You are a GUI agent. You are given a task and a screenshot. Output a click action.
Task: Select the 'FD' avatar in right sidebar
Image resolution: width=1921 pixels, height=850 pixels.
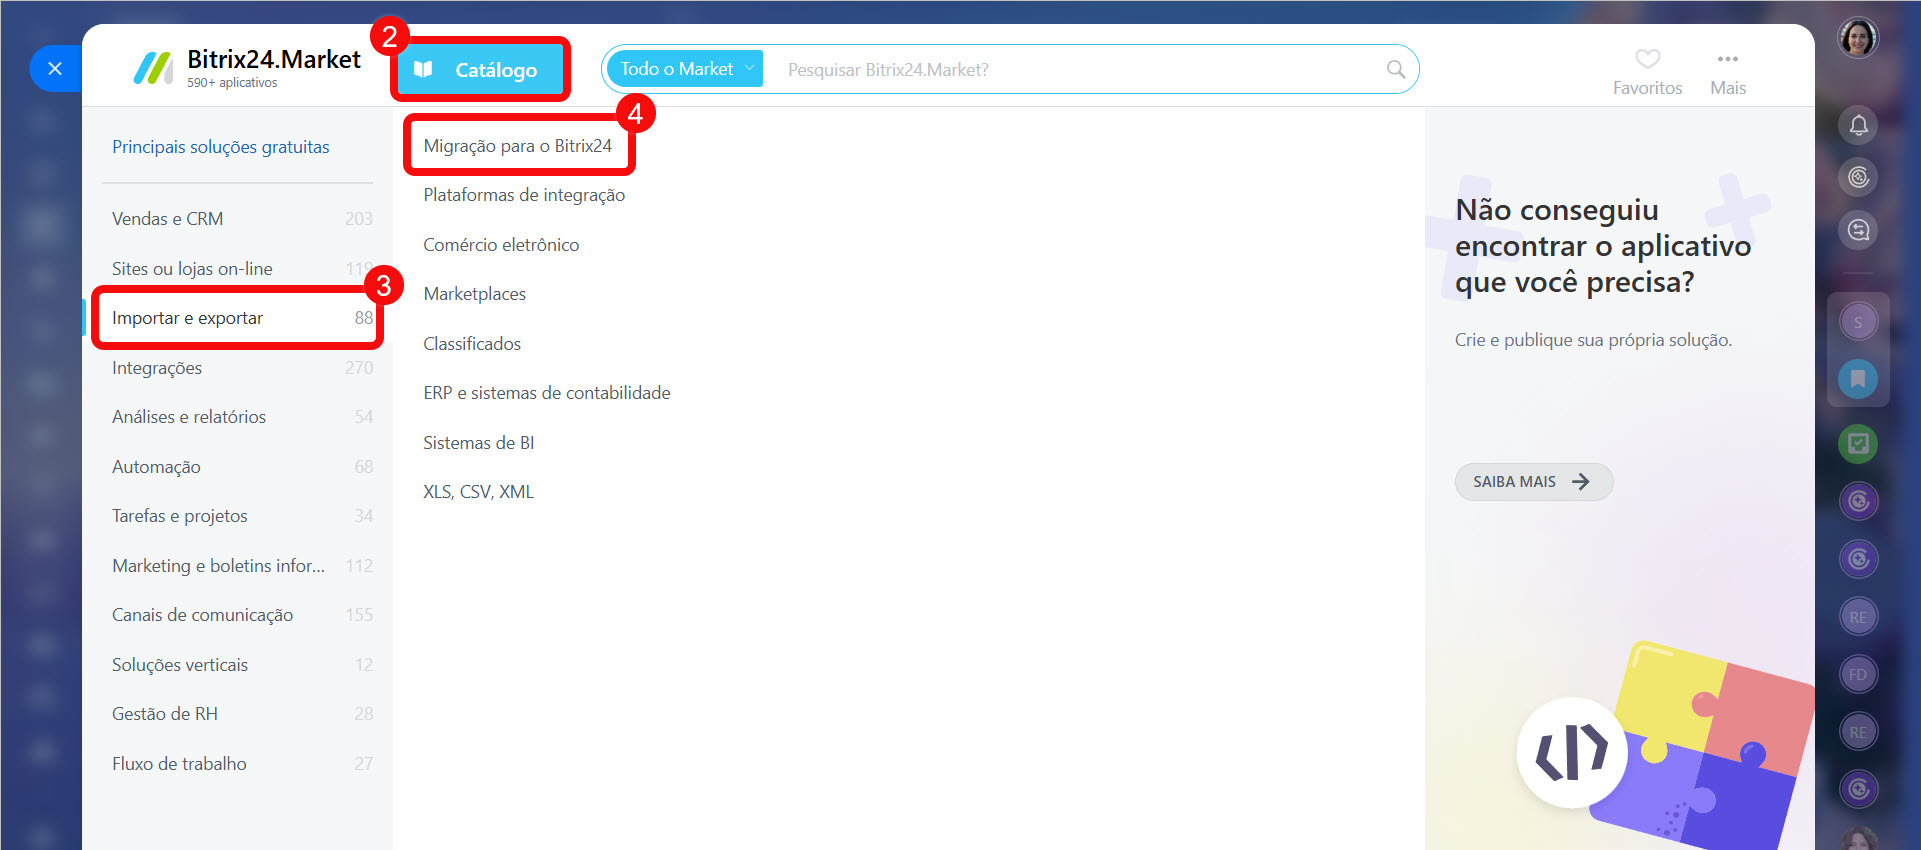pyautogui.click(x=1858, y=674)
